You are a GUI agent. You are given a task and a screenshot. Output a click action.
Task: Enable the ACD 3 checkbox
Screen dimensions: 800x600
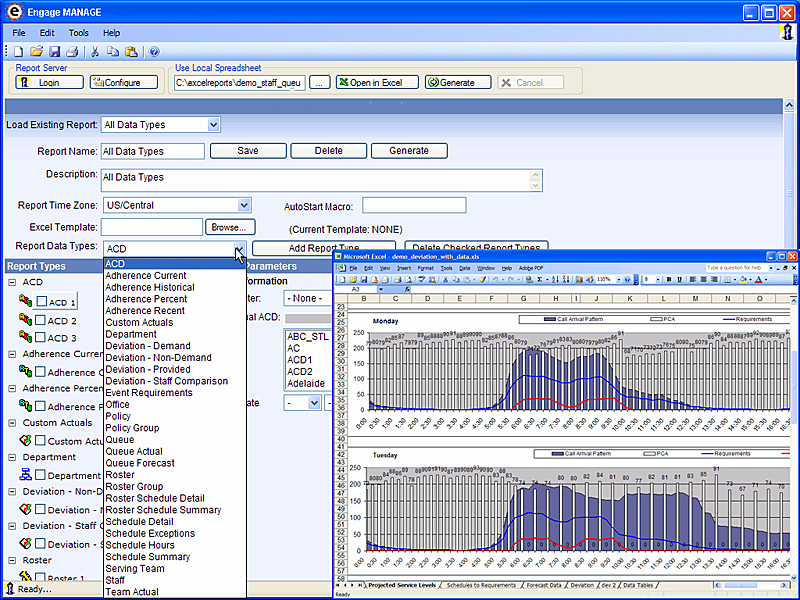[x=42, y=338]
